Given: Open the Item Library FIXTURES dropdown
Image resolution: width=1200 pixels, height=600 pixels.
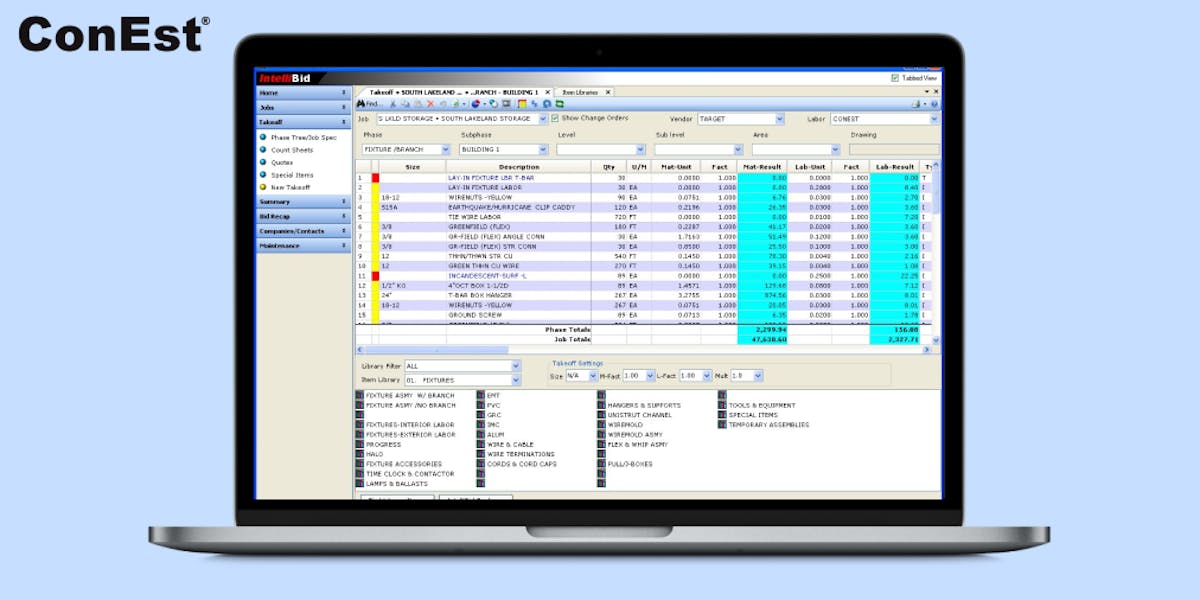Looking at the screenshot, I should point(516,380).
